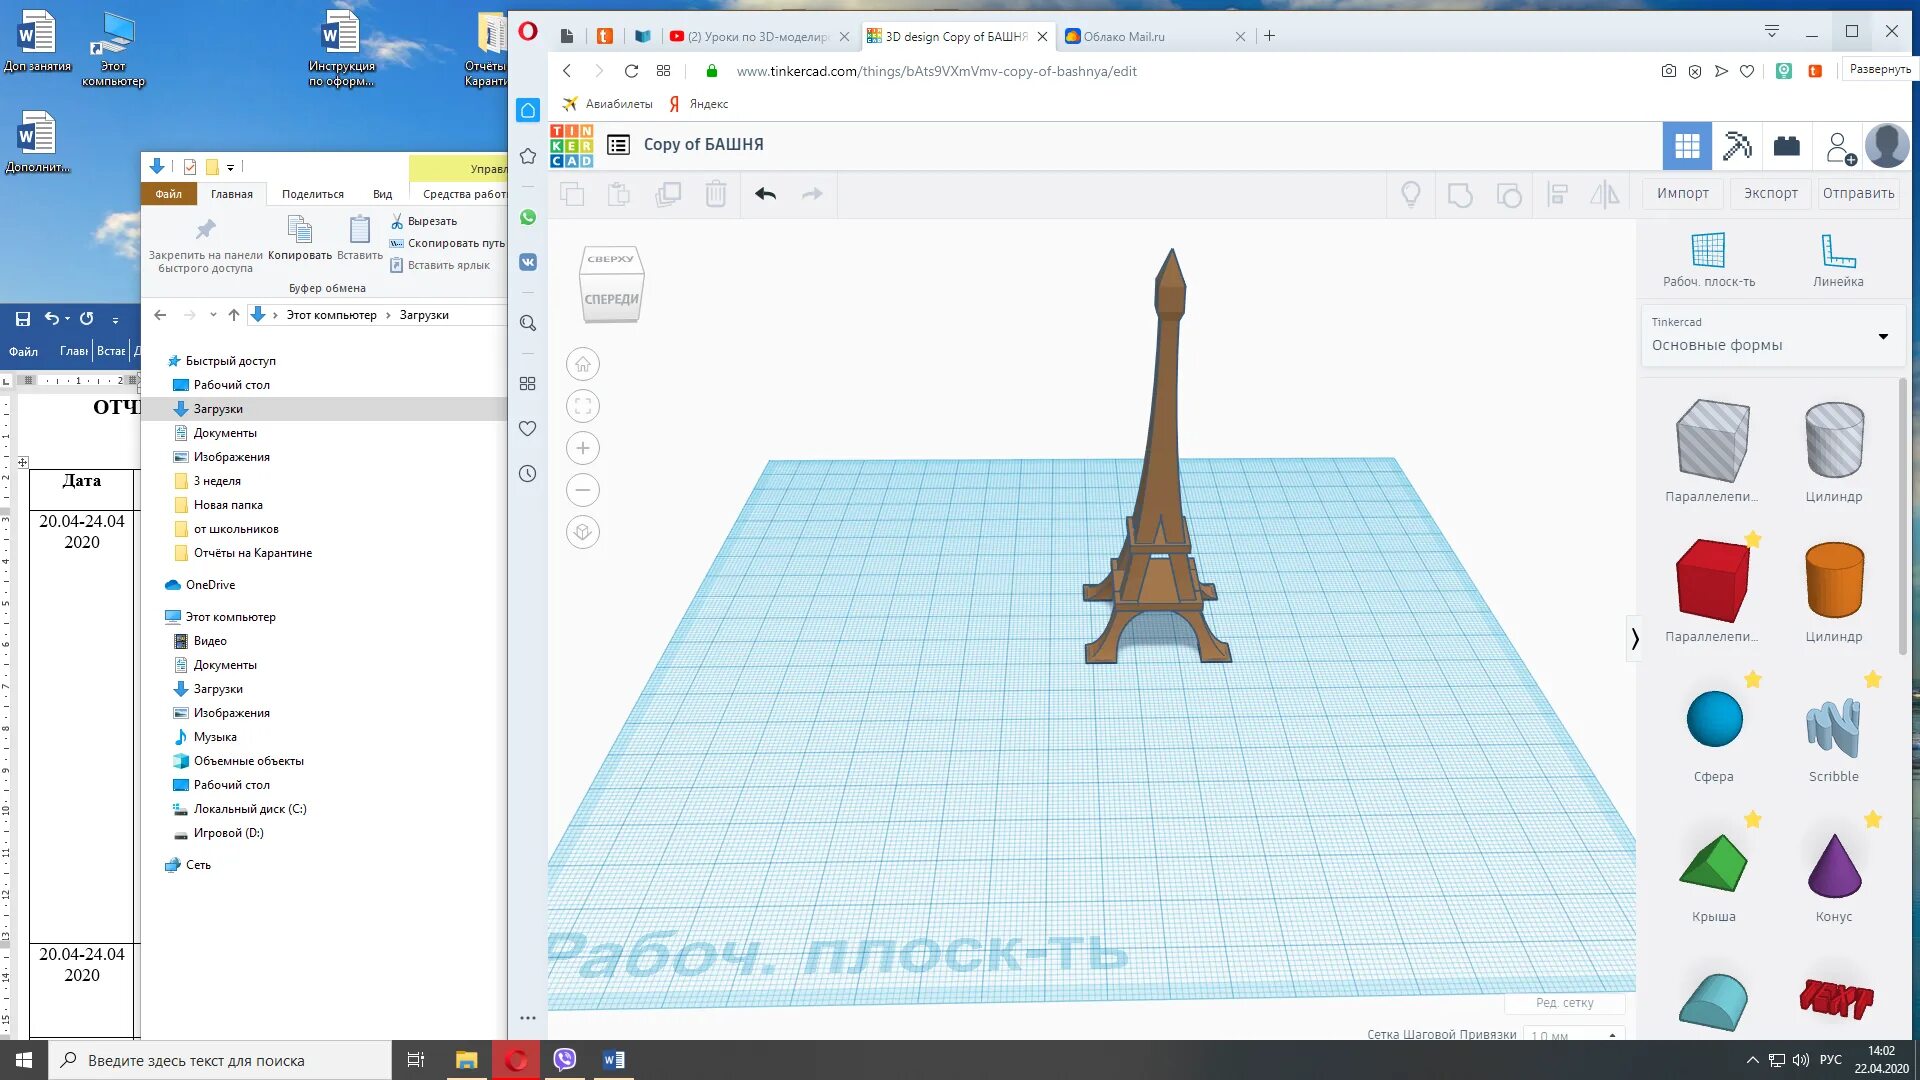
Task: Toggle orthographic perspective view cube icon
Action: [583, 532]
